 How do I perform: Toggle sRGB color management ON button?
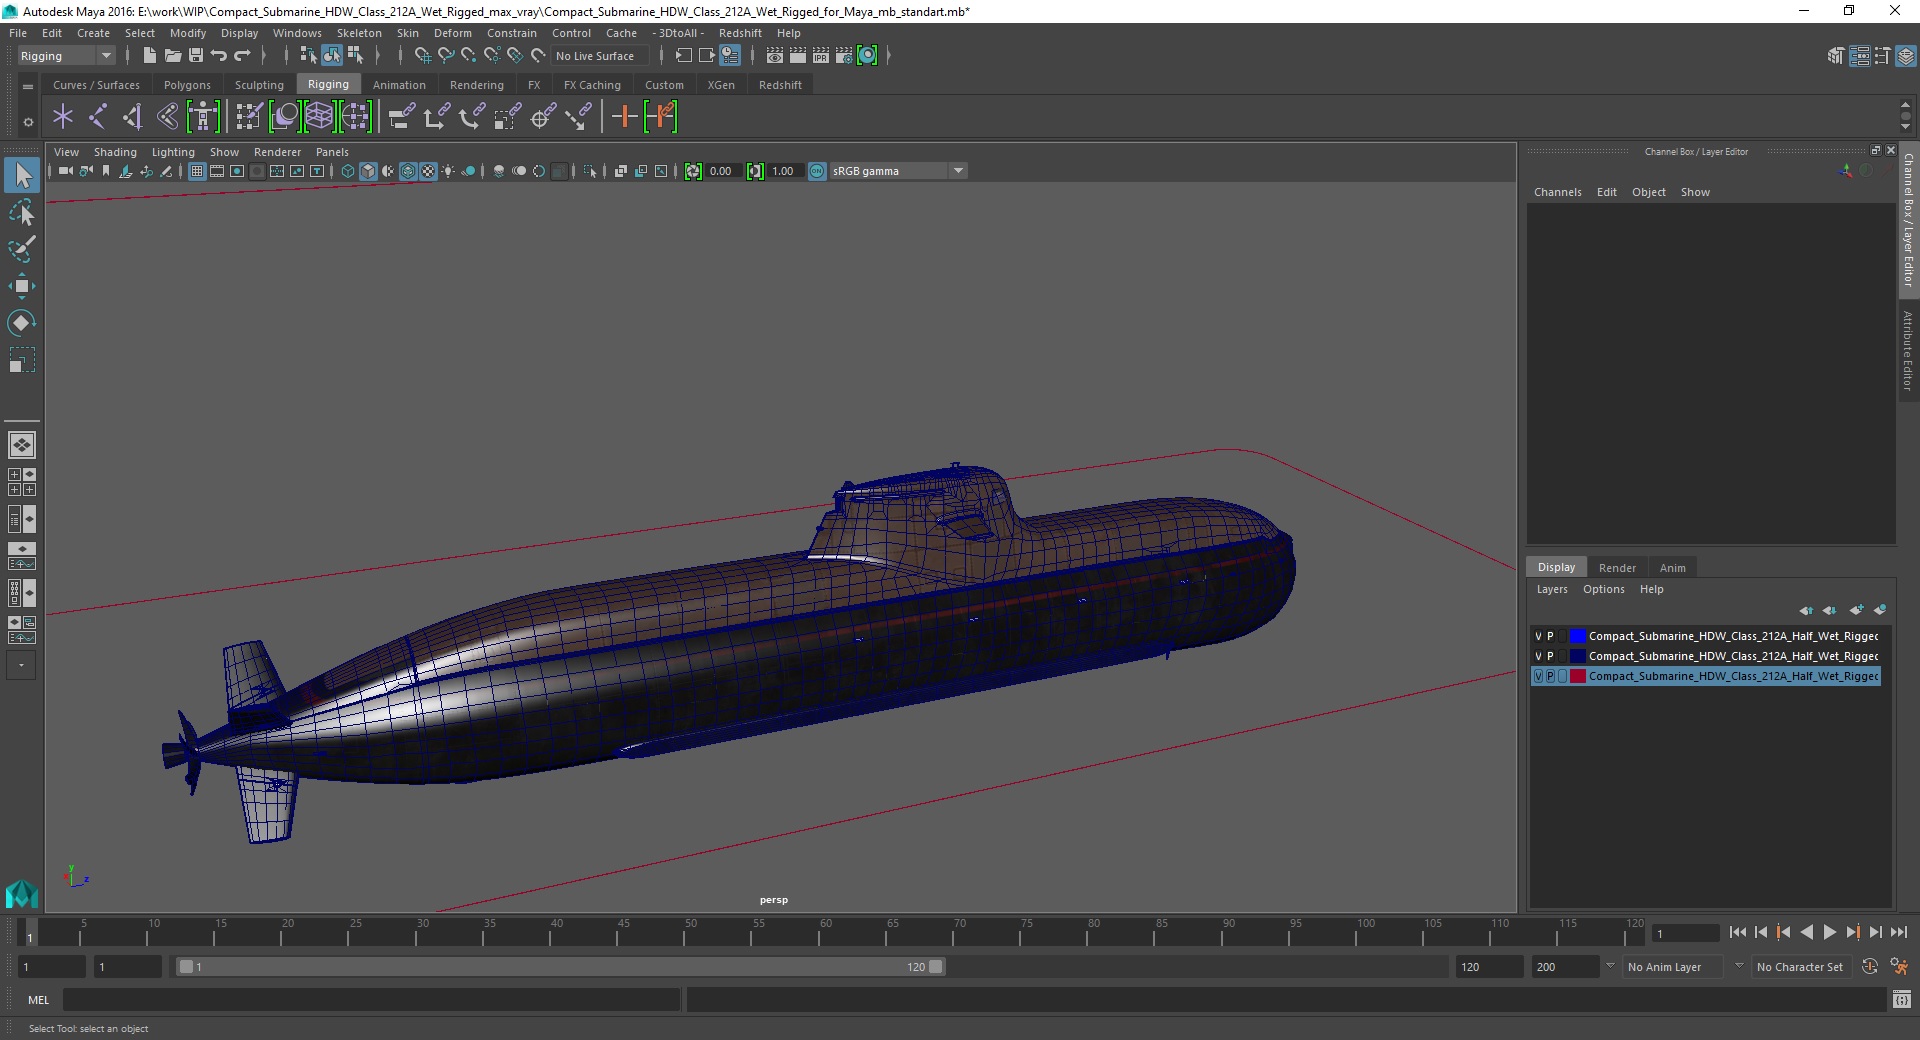[x=817, y=171]
